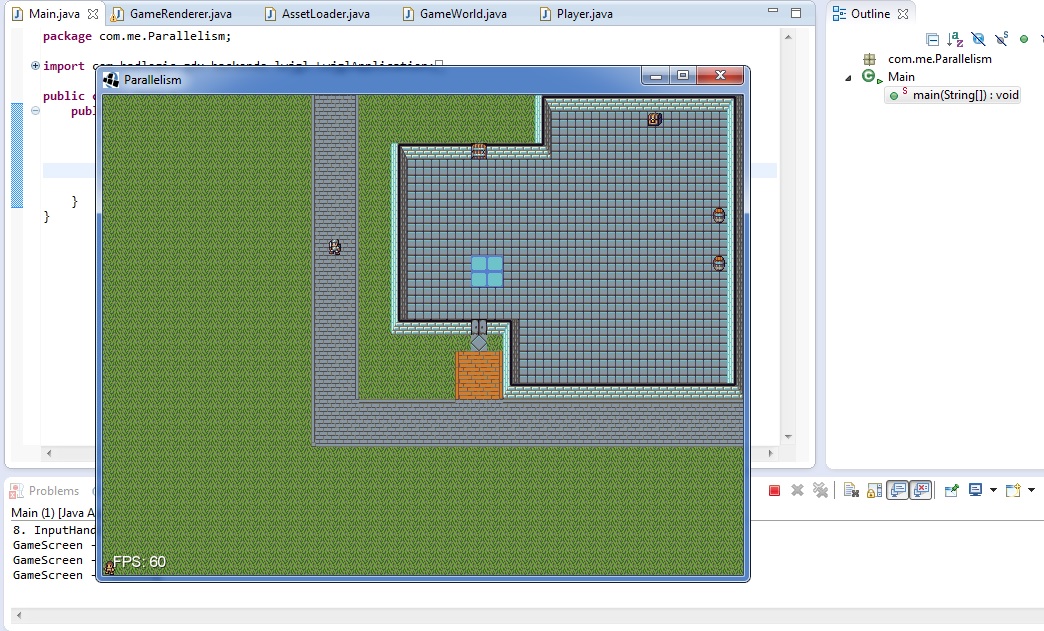Image resolution: width=1044 pixels, height=631 pixels.
Task: Minimize the editor area
Action: (773, 11)
